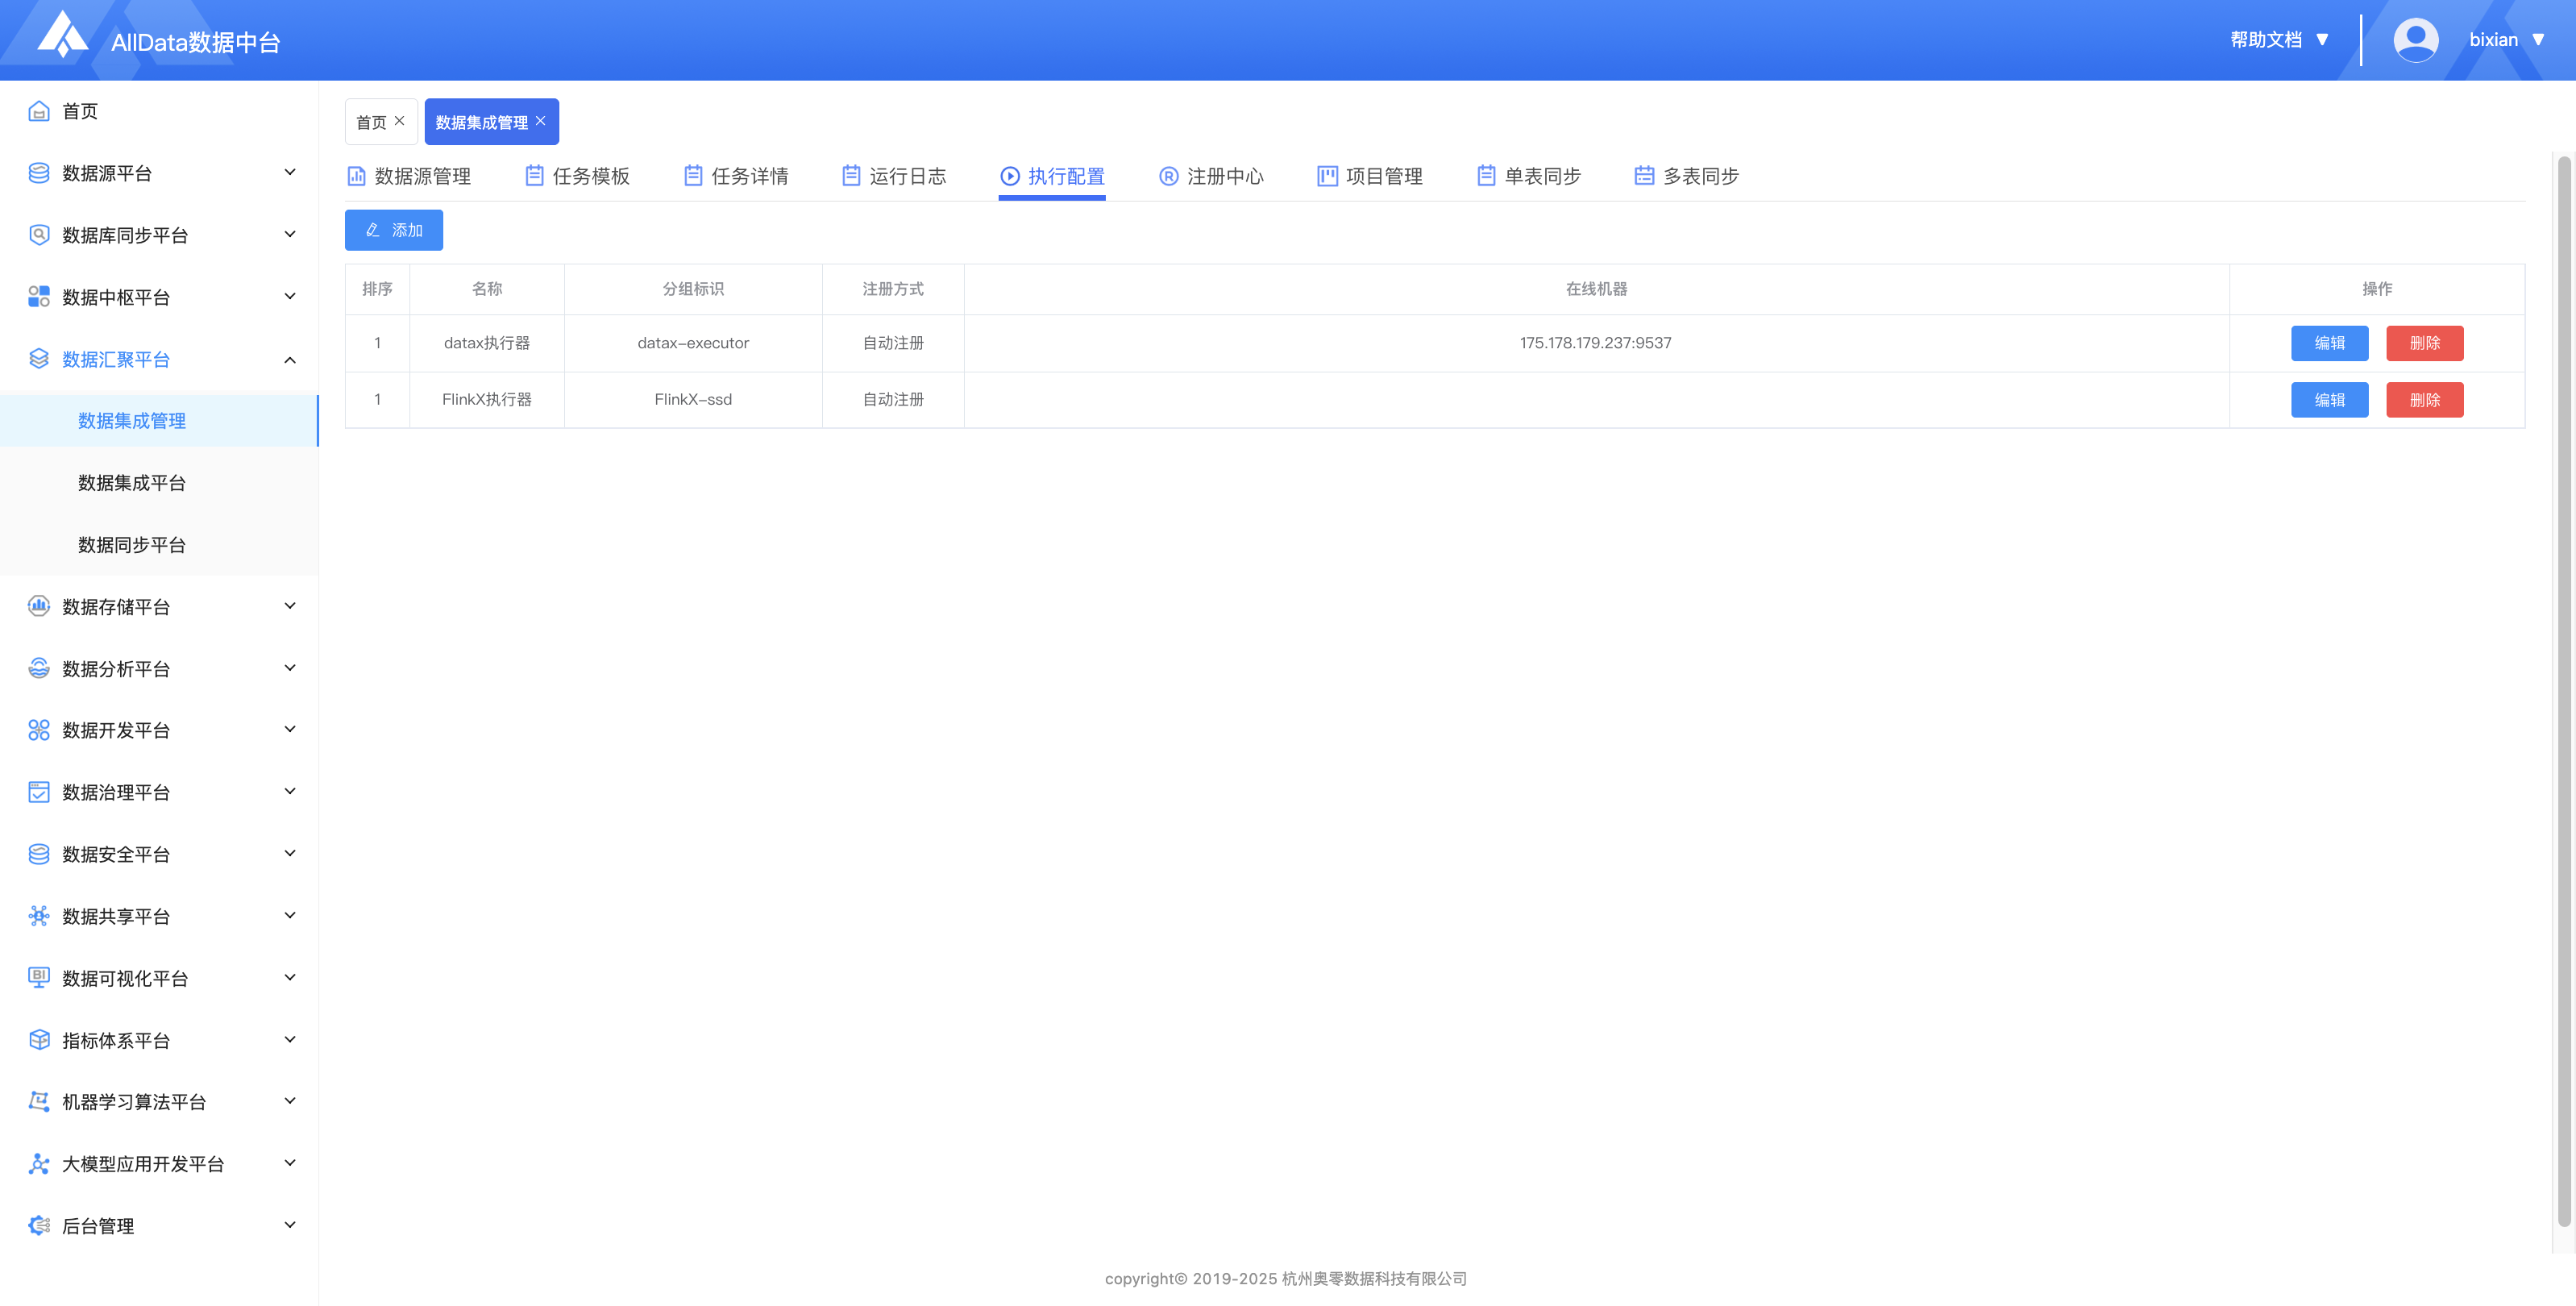Click the user avatar icon

point(2415,40)
